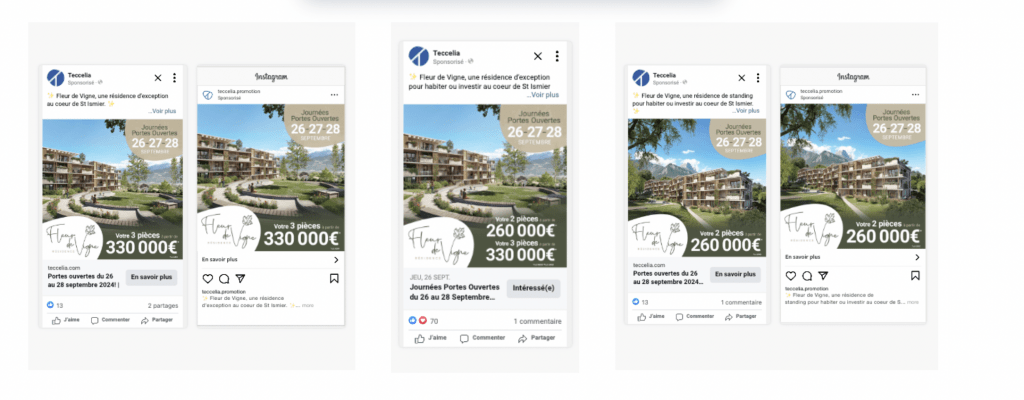Screen dimensions: 1024x400
Task: Click Teccelia logo avatar on center post
Action: (x=419, y=56)
